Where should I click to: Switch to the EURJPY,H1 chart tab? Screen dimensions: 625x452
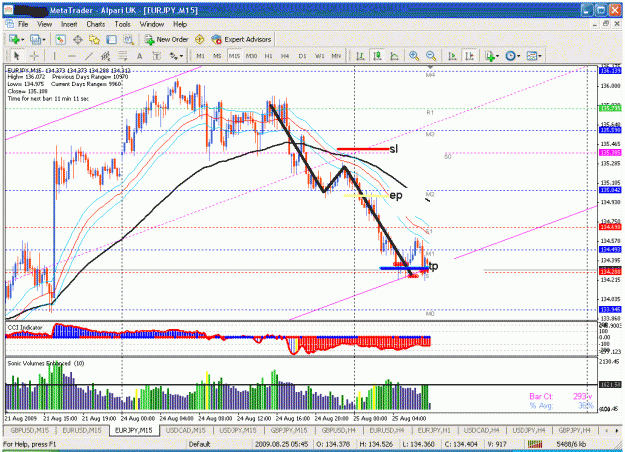coord(434,430)
